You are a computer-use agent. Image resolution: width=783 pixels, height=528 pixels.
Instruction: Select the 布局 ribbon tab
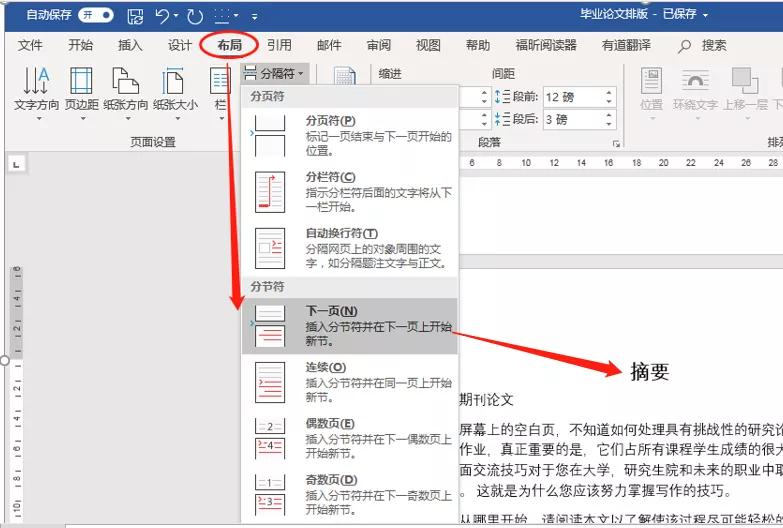click(229, 45)
